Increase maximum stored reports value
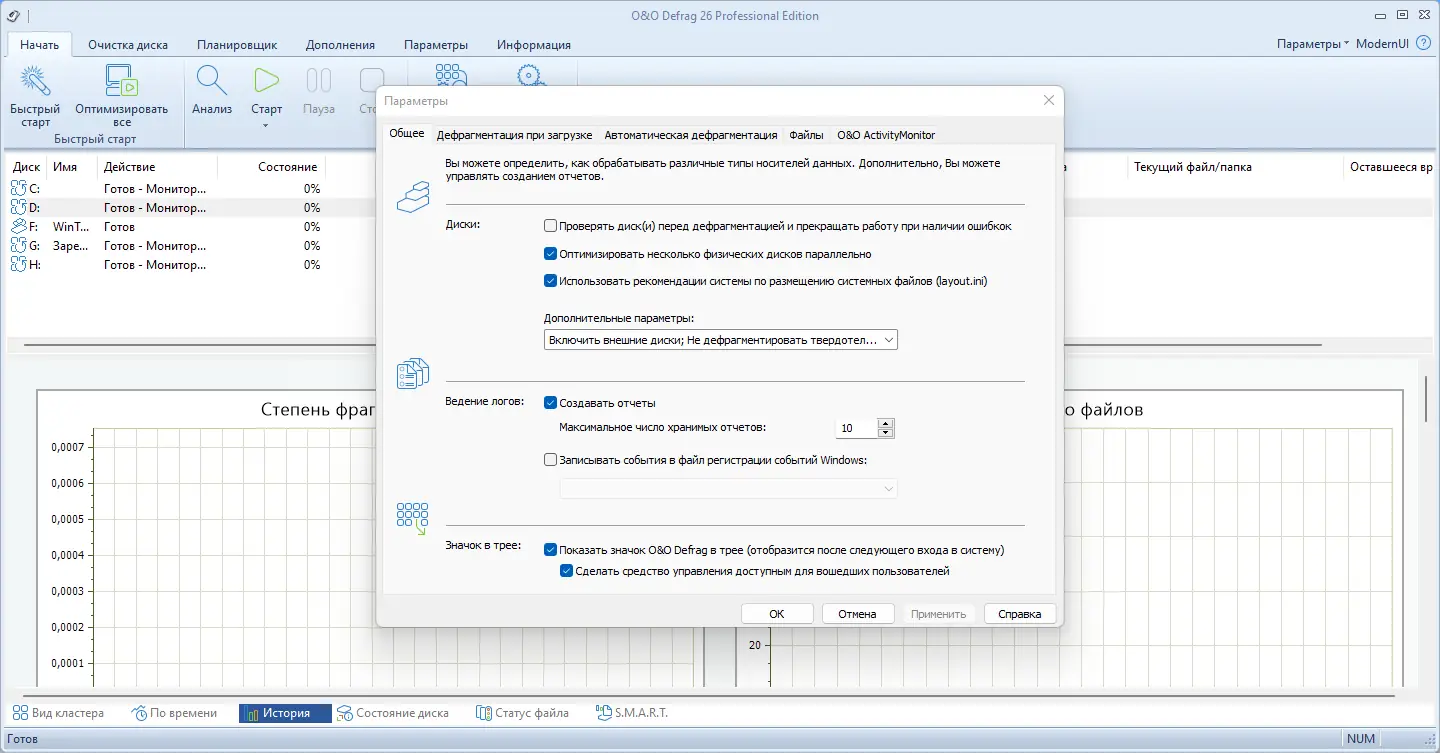1440x753 pixels. point(885,423)
